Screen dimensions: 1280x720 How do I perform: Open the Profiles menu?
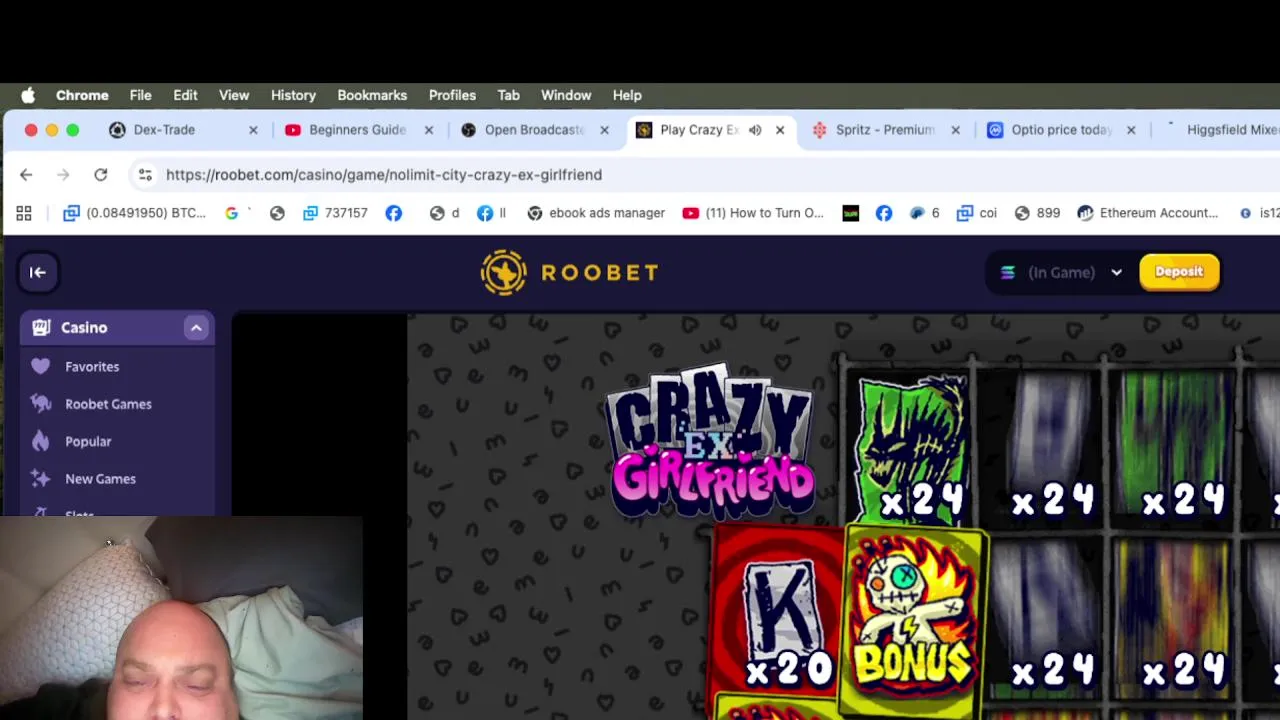click(x=452, y=95)
